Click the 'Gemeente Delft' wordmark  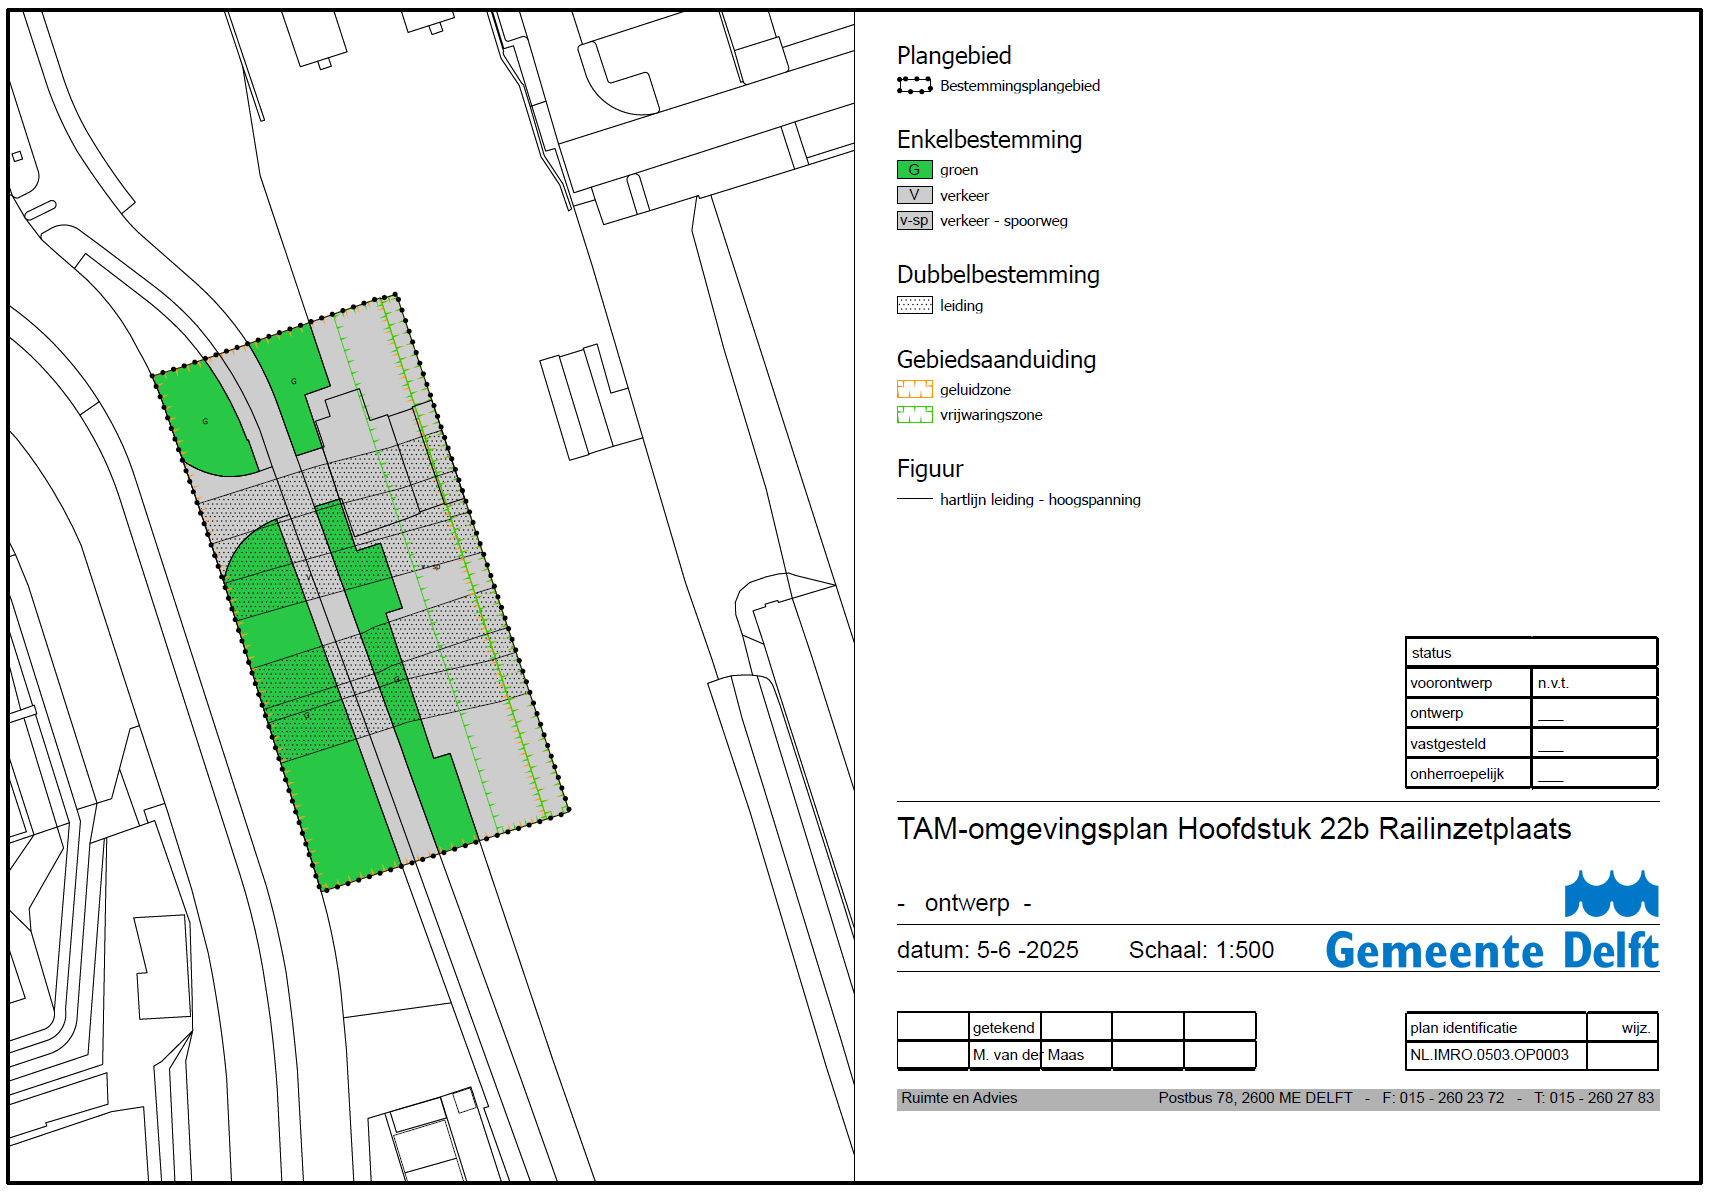[1492, 950]
